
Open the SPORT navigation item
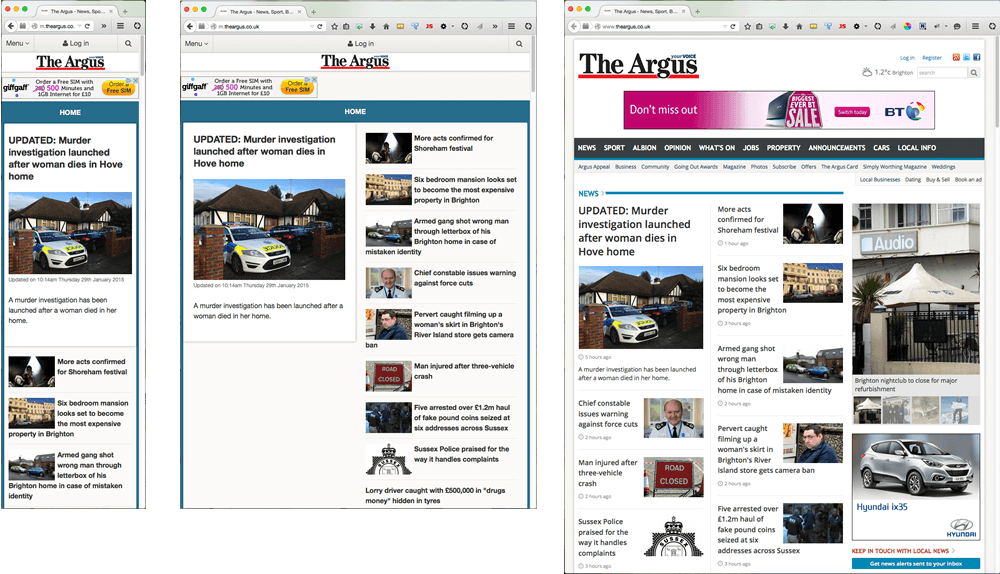pyautogui.click(x=614, y=147)
